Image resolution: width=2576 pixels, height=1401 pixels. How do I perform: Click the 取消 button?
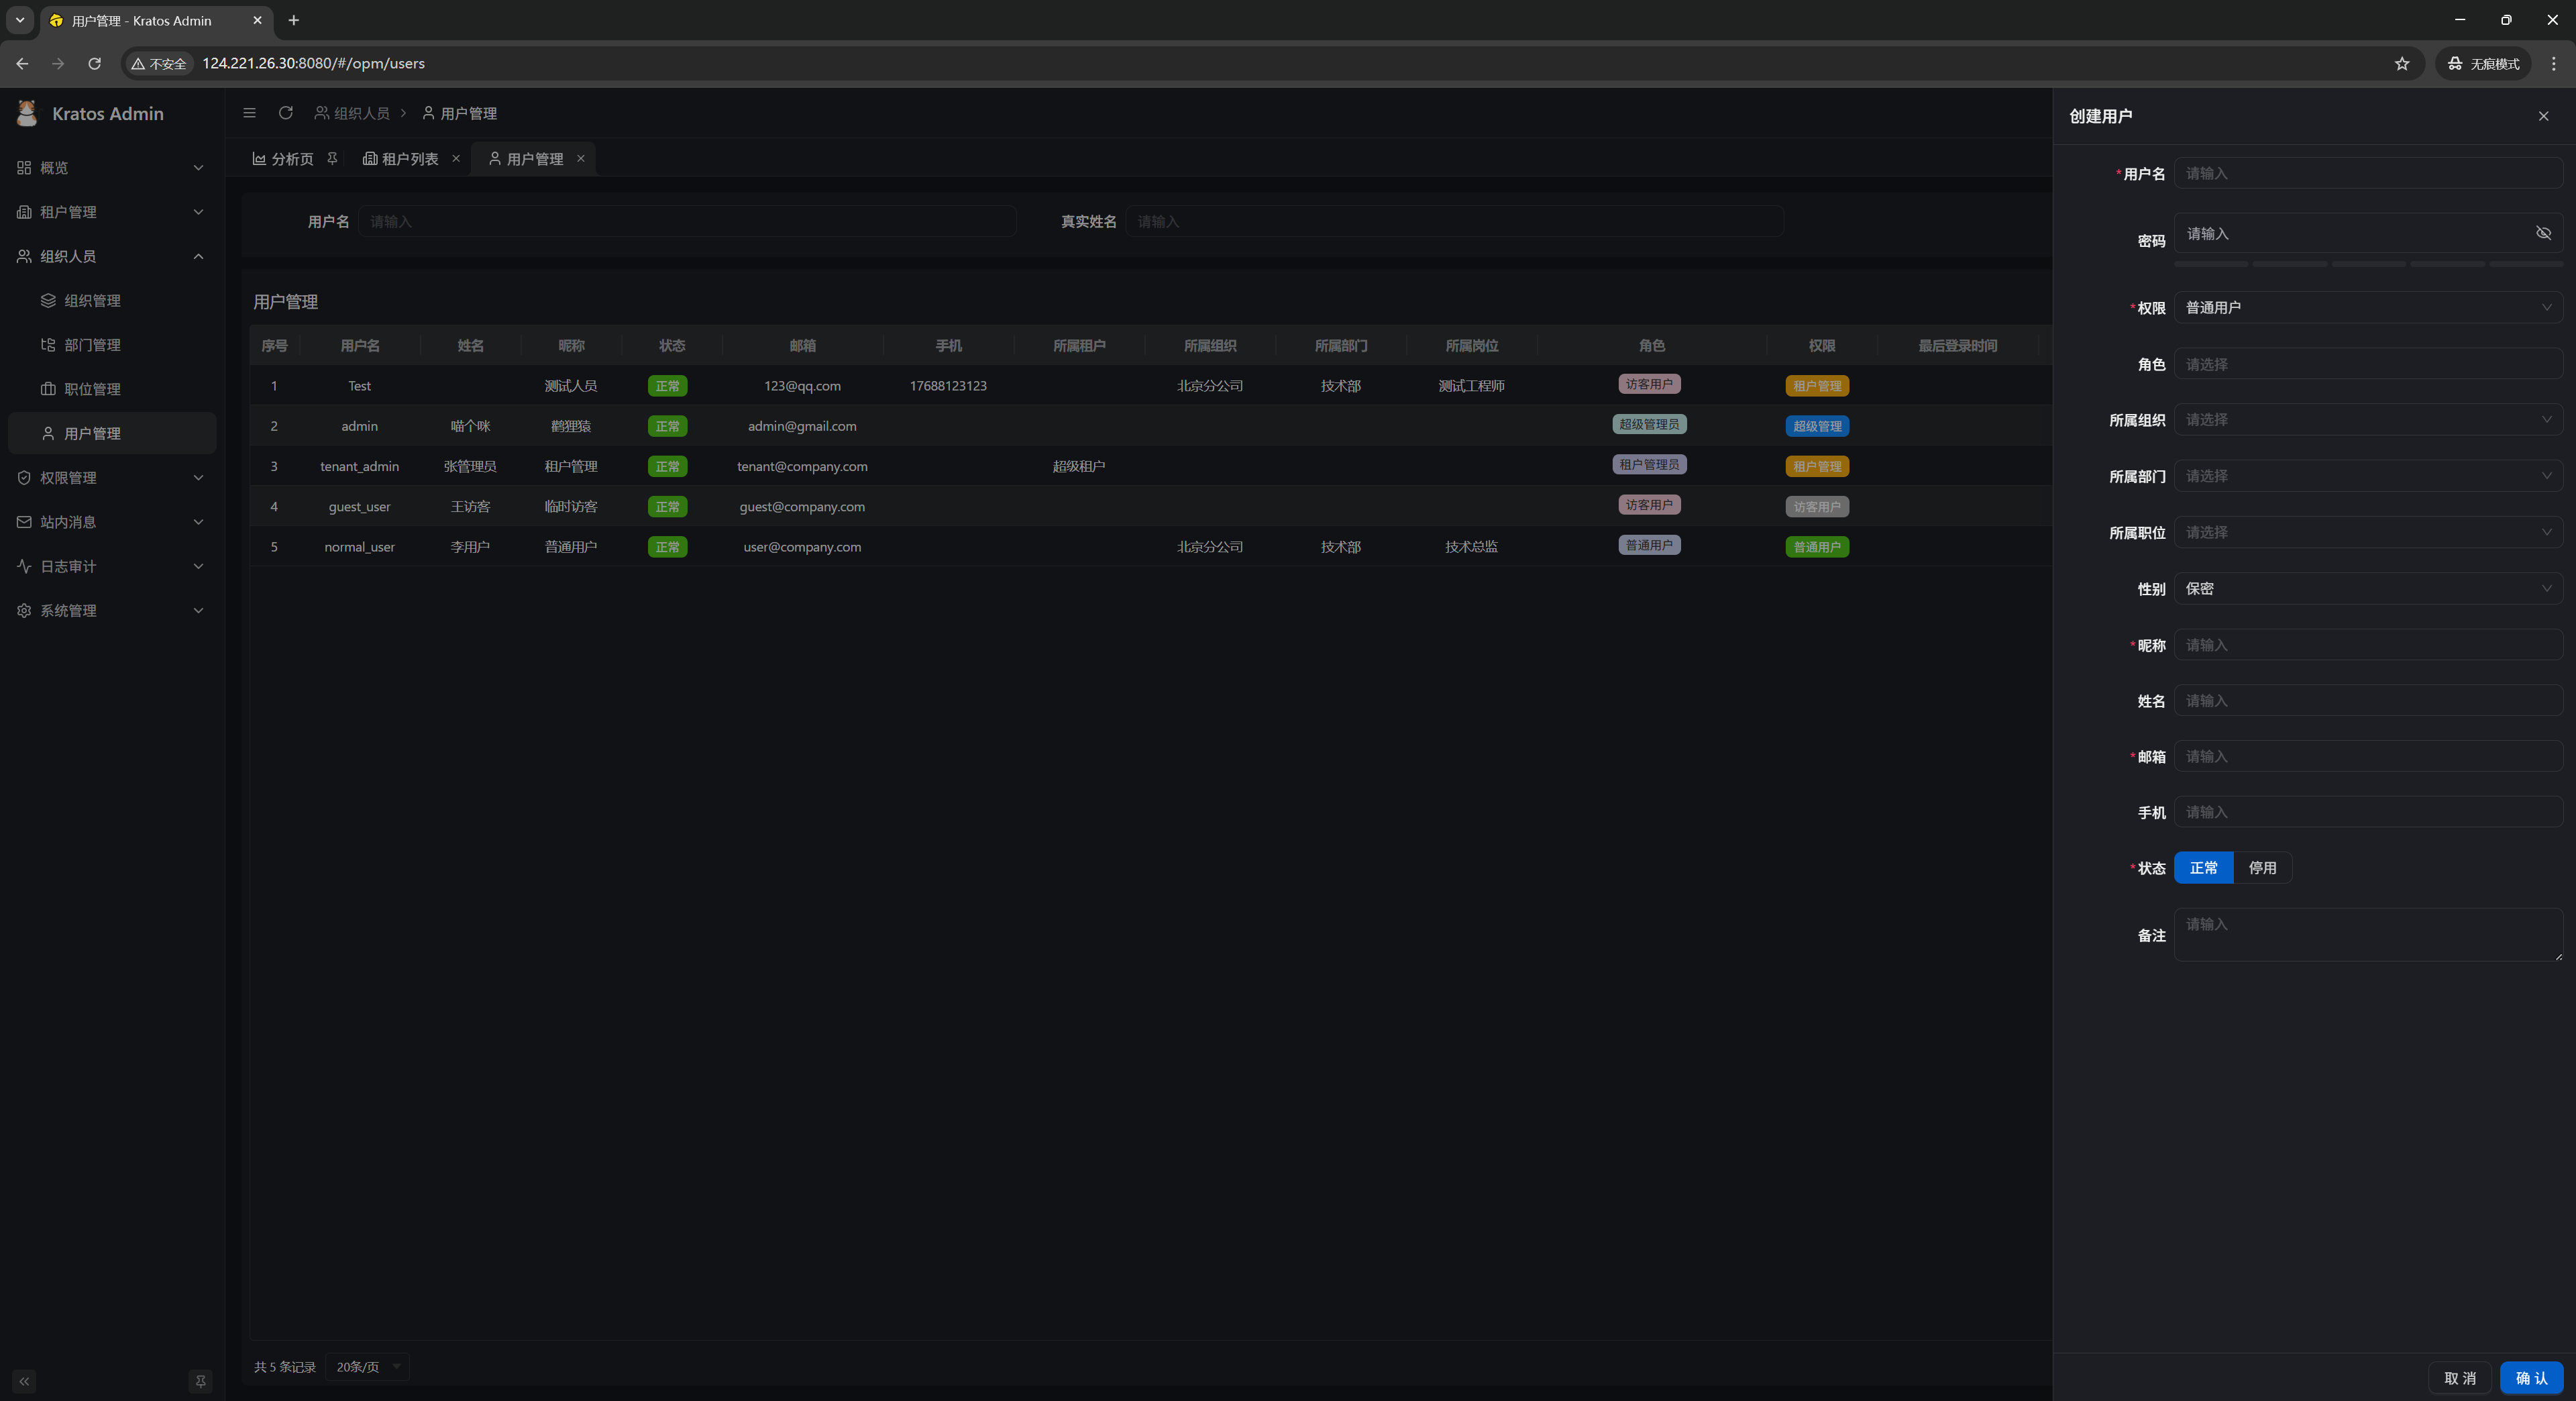click(2459, 1378)
